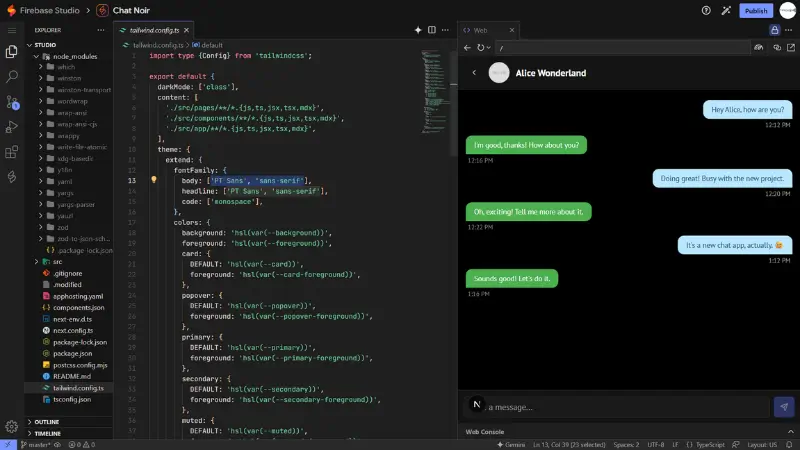This screenshot has width=800, height=450.
Task: Toggle the hamburger menu in the activity bar
Action: tap(12, 30)
